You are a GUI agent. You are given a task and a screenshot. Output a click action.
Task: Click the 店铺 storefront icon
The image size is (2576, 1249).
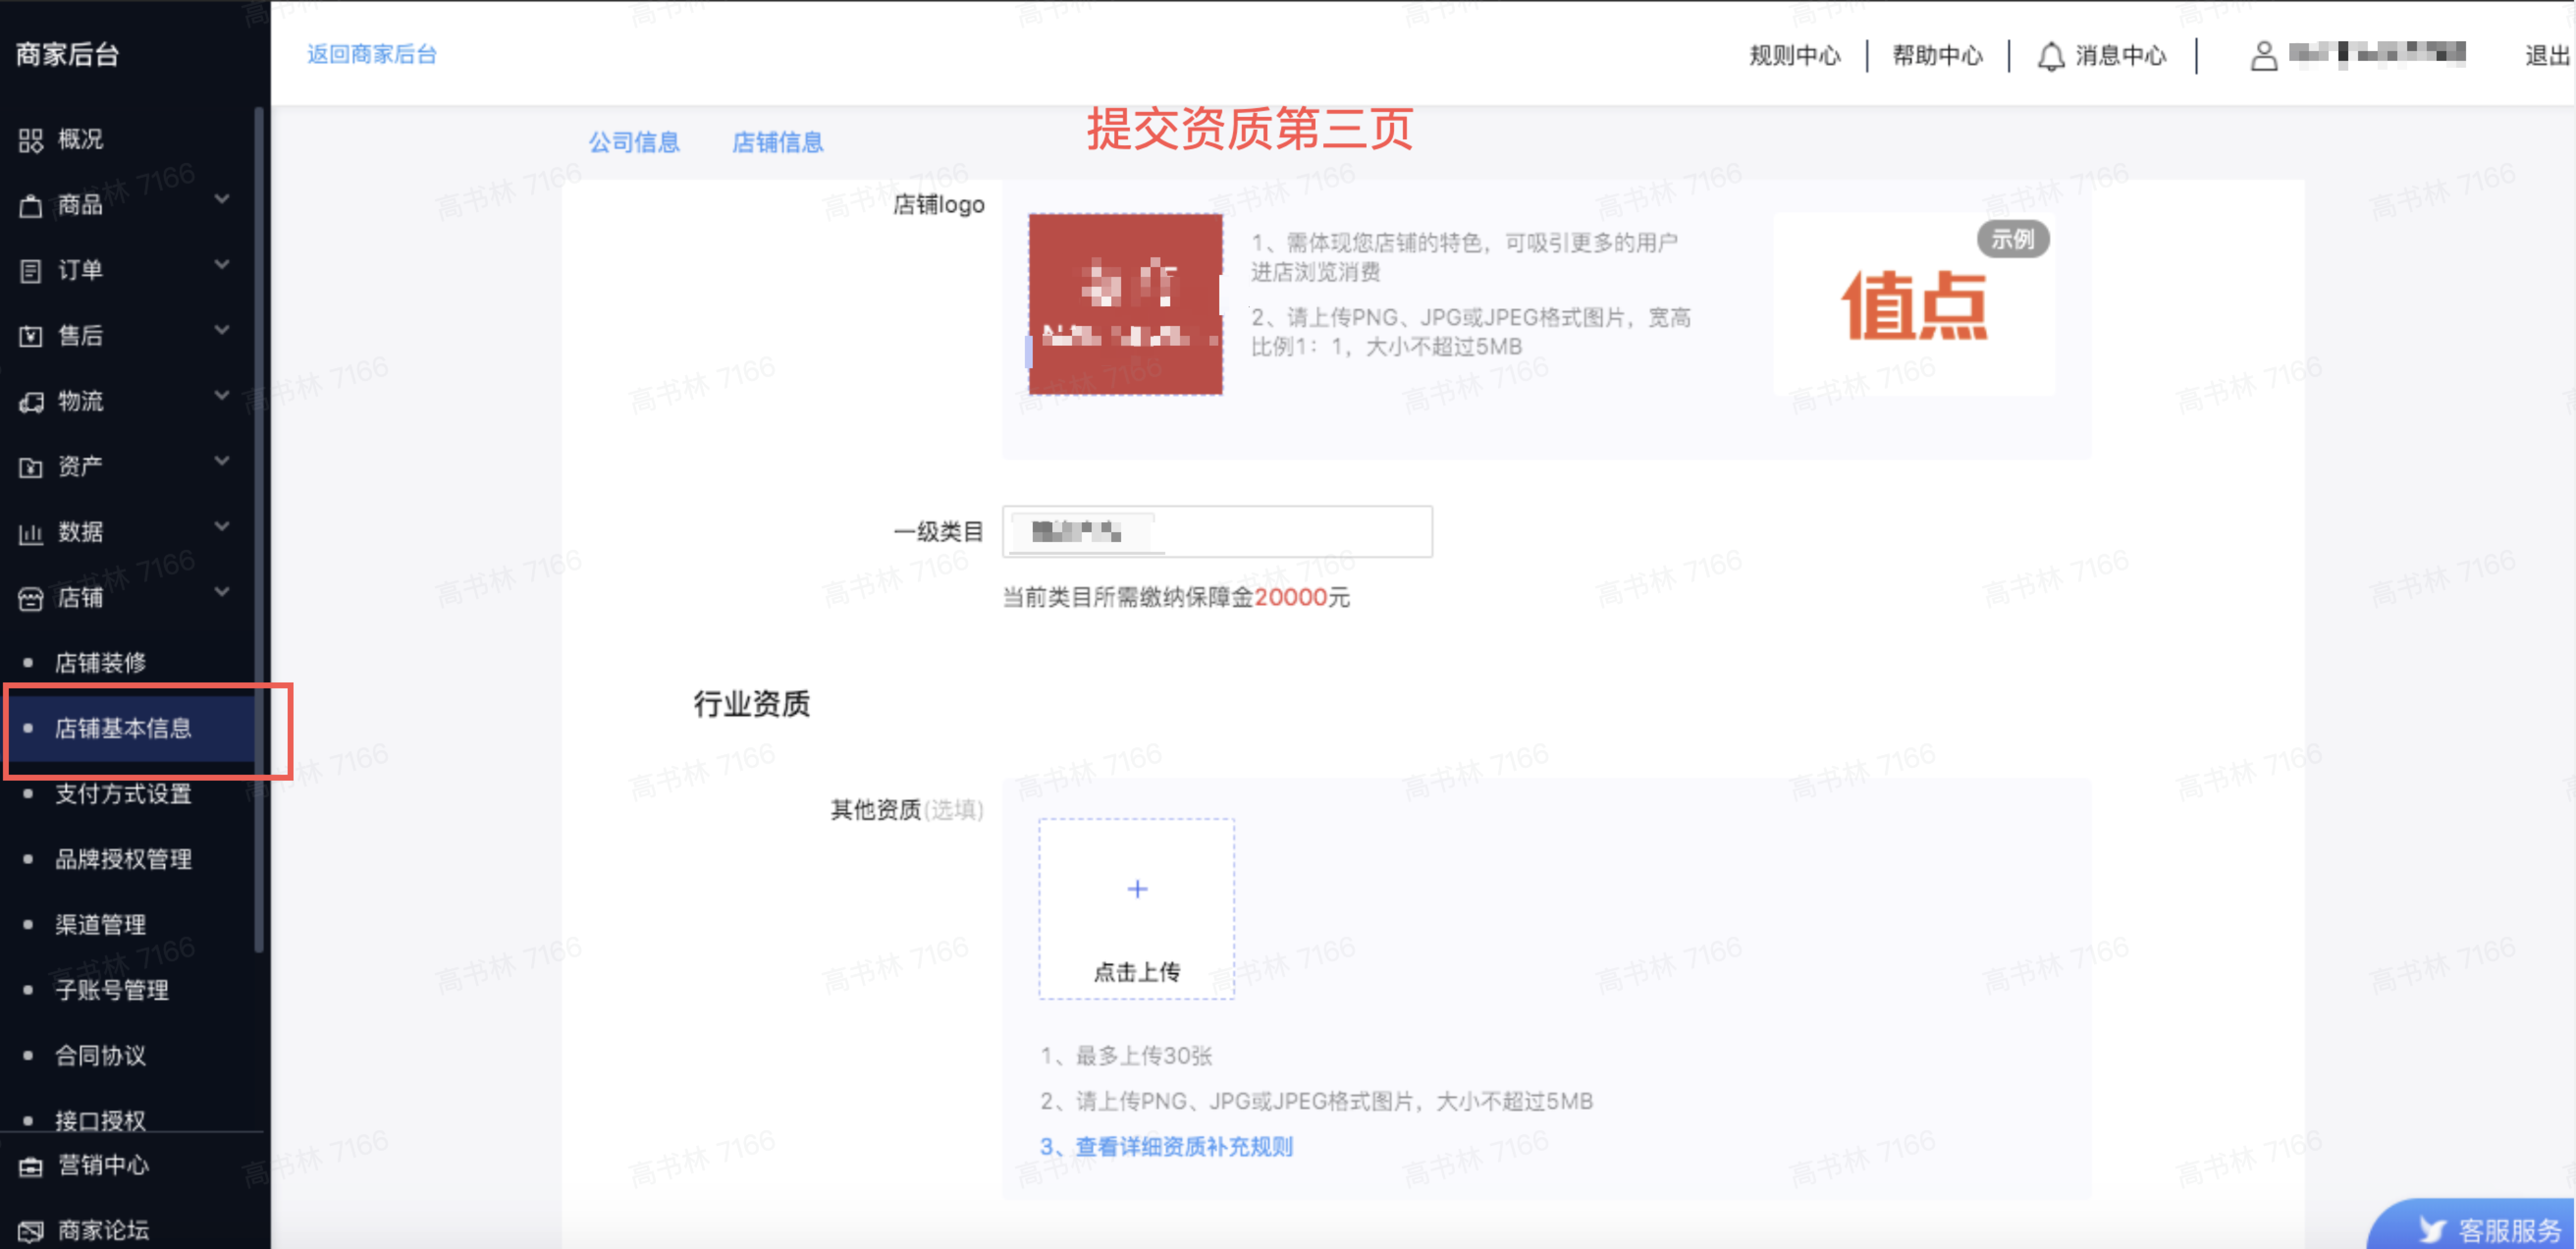tap(31, 598)
